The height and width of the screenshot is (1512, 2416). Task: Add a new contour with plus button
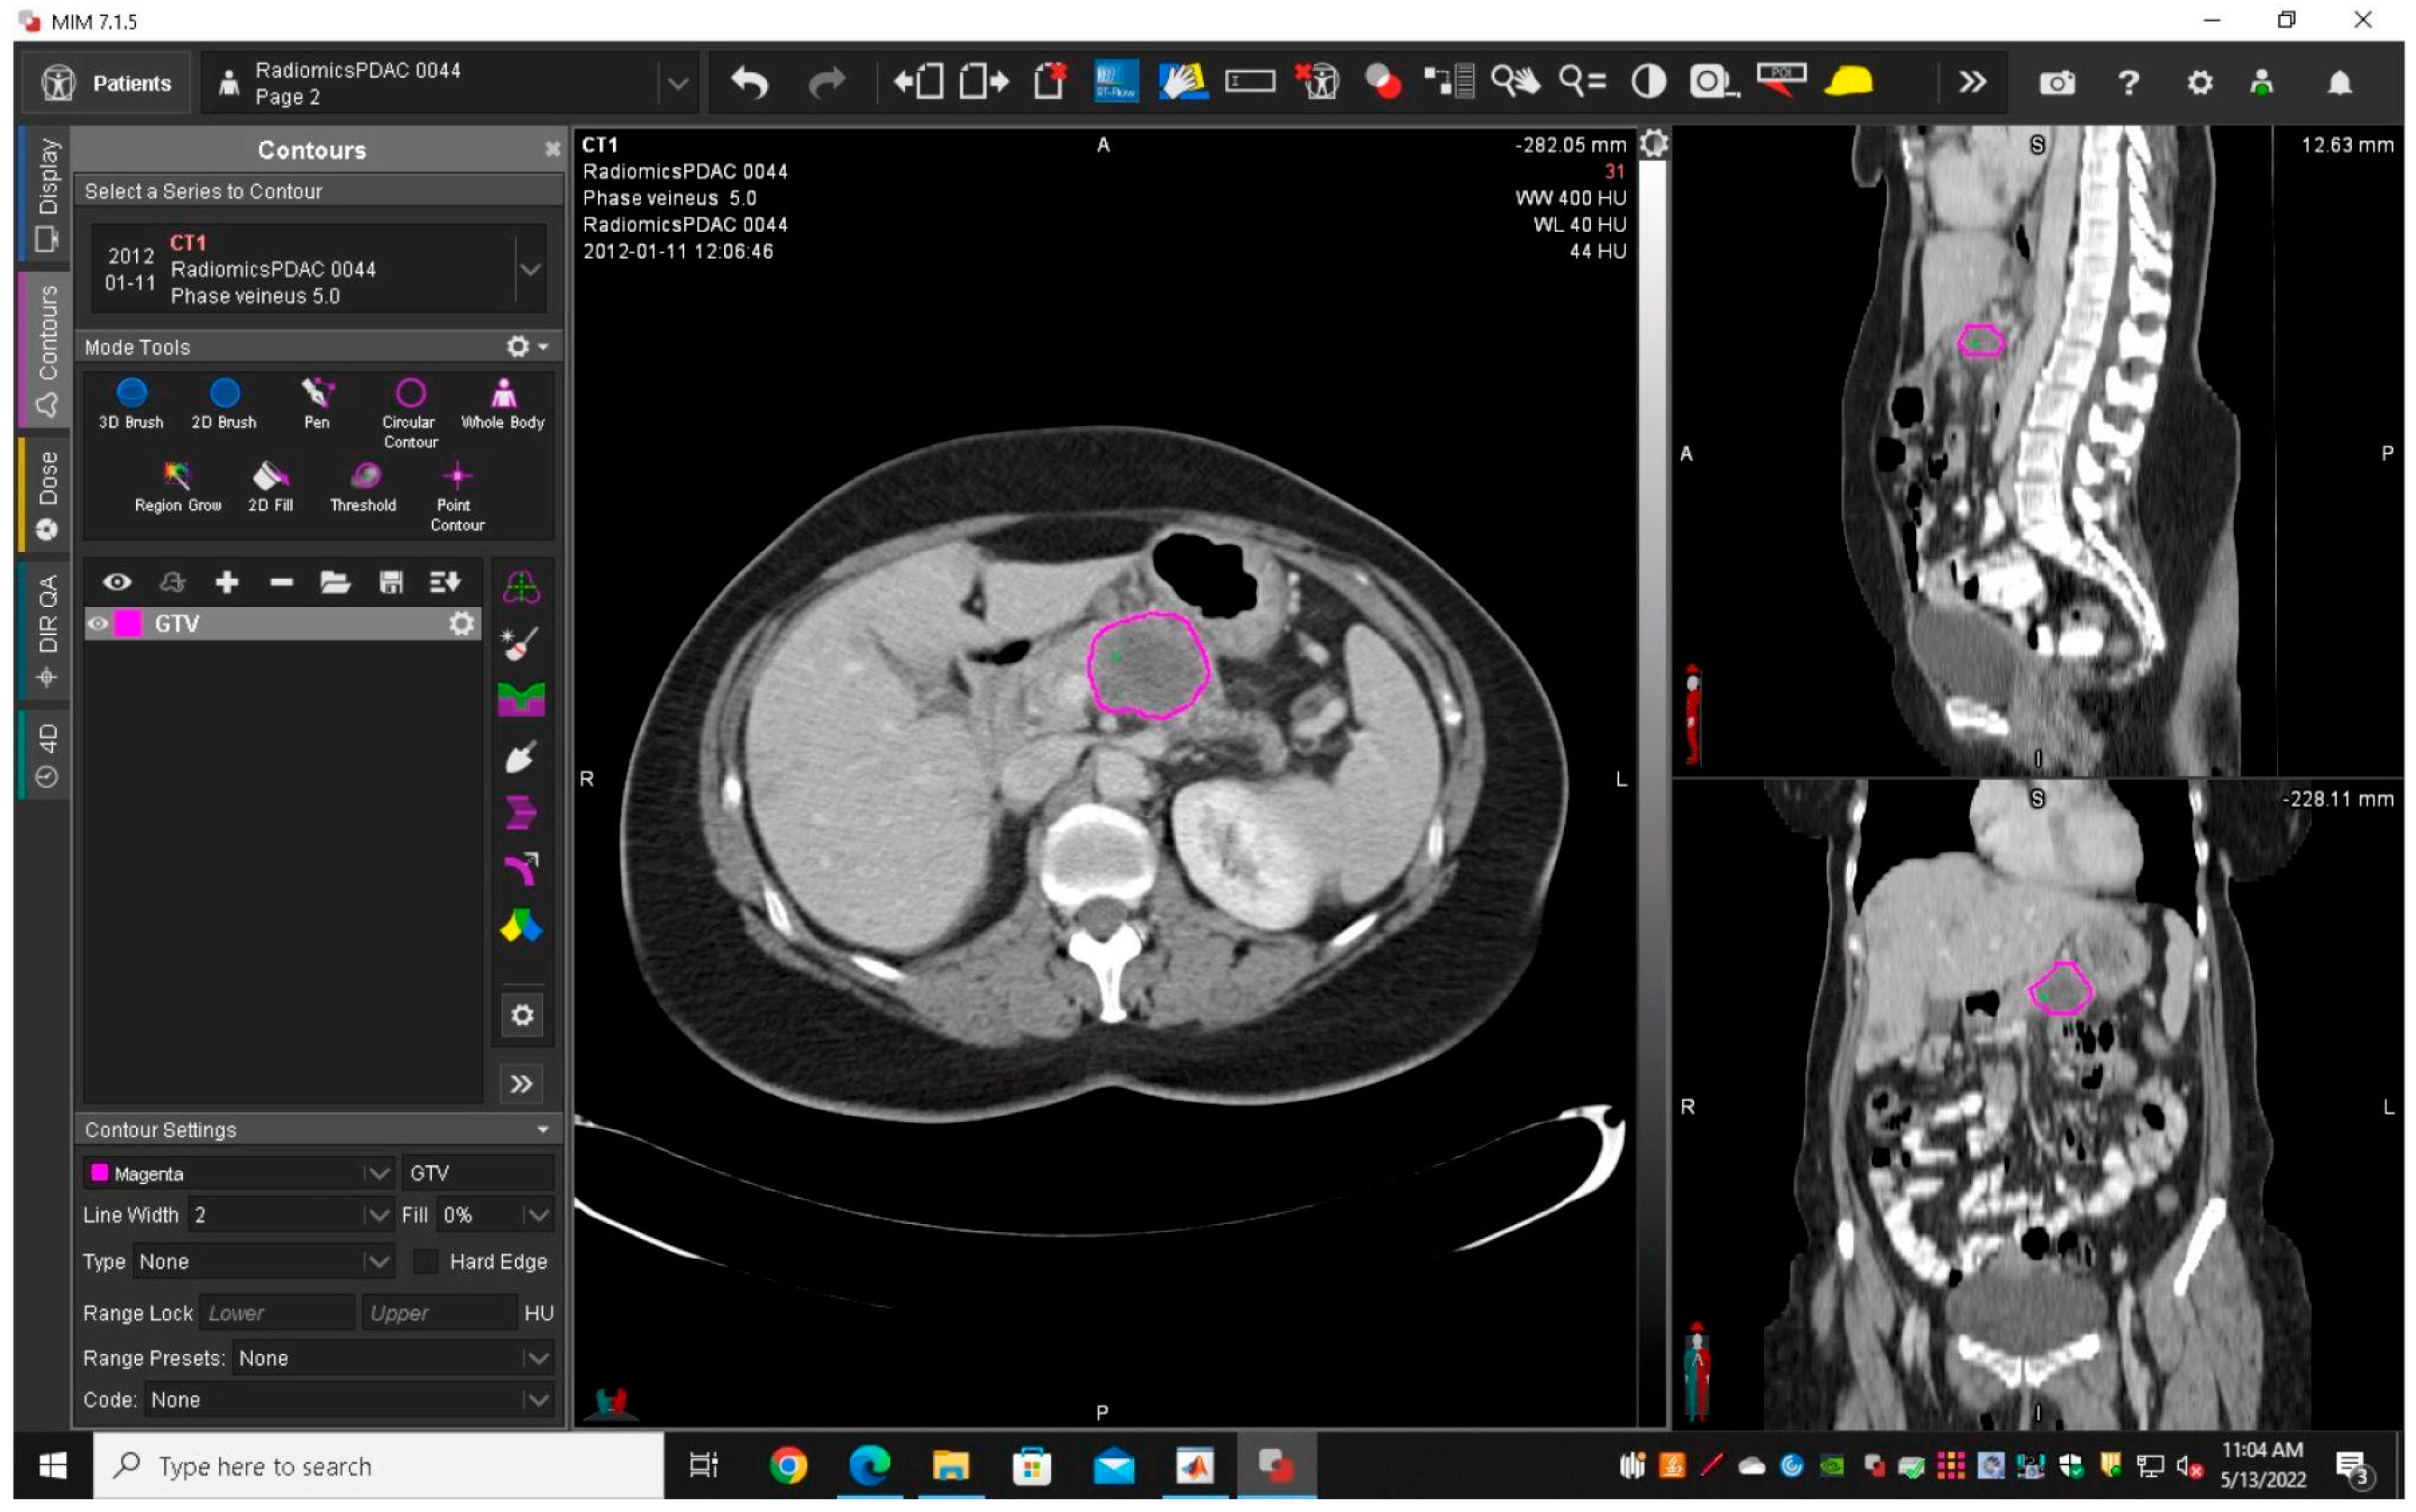click(x=227, y=582)
